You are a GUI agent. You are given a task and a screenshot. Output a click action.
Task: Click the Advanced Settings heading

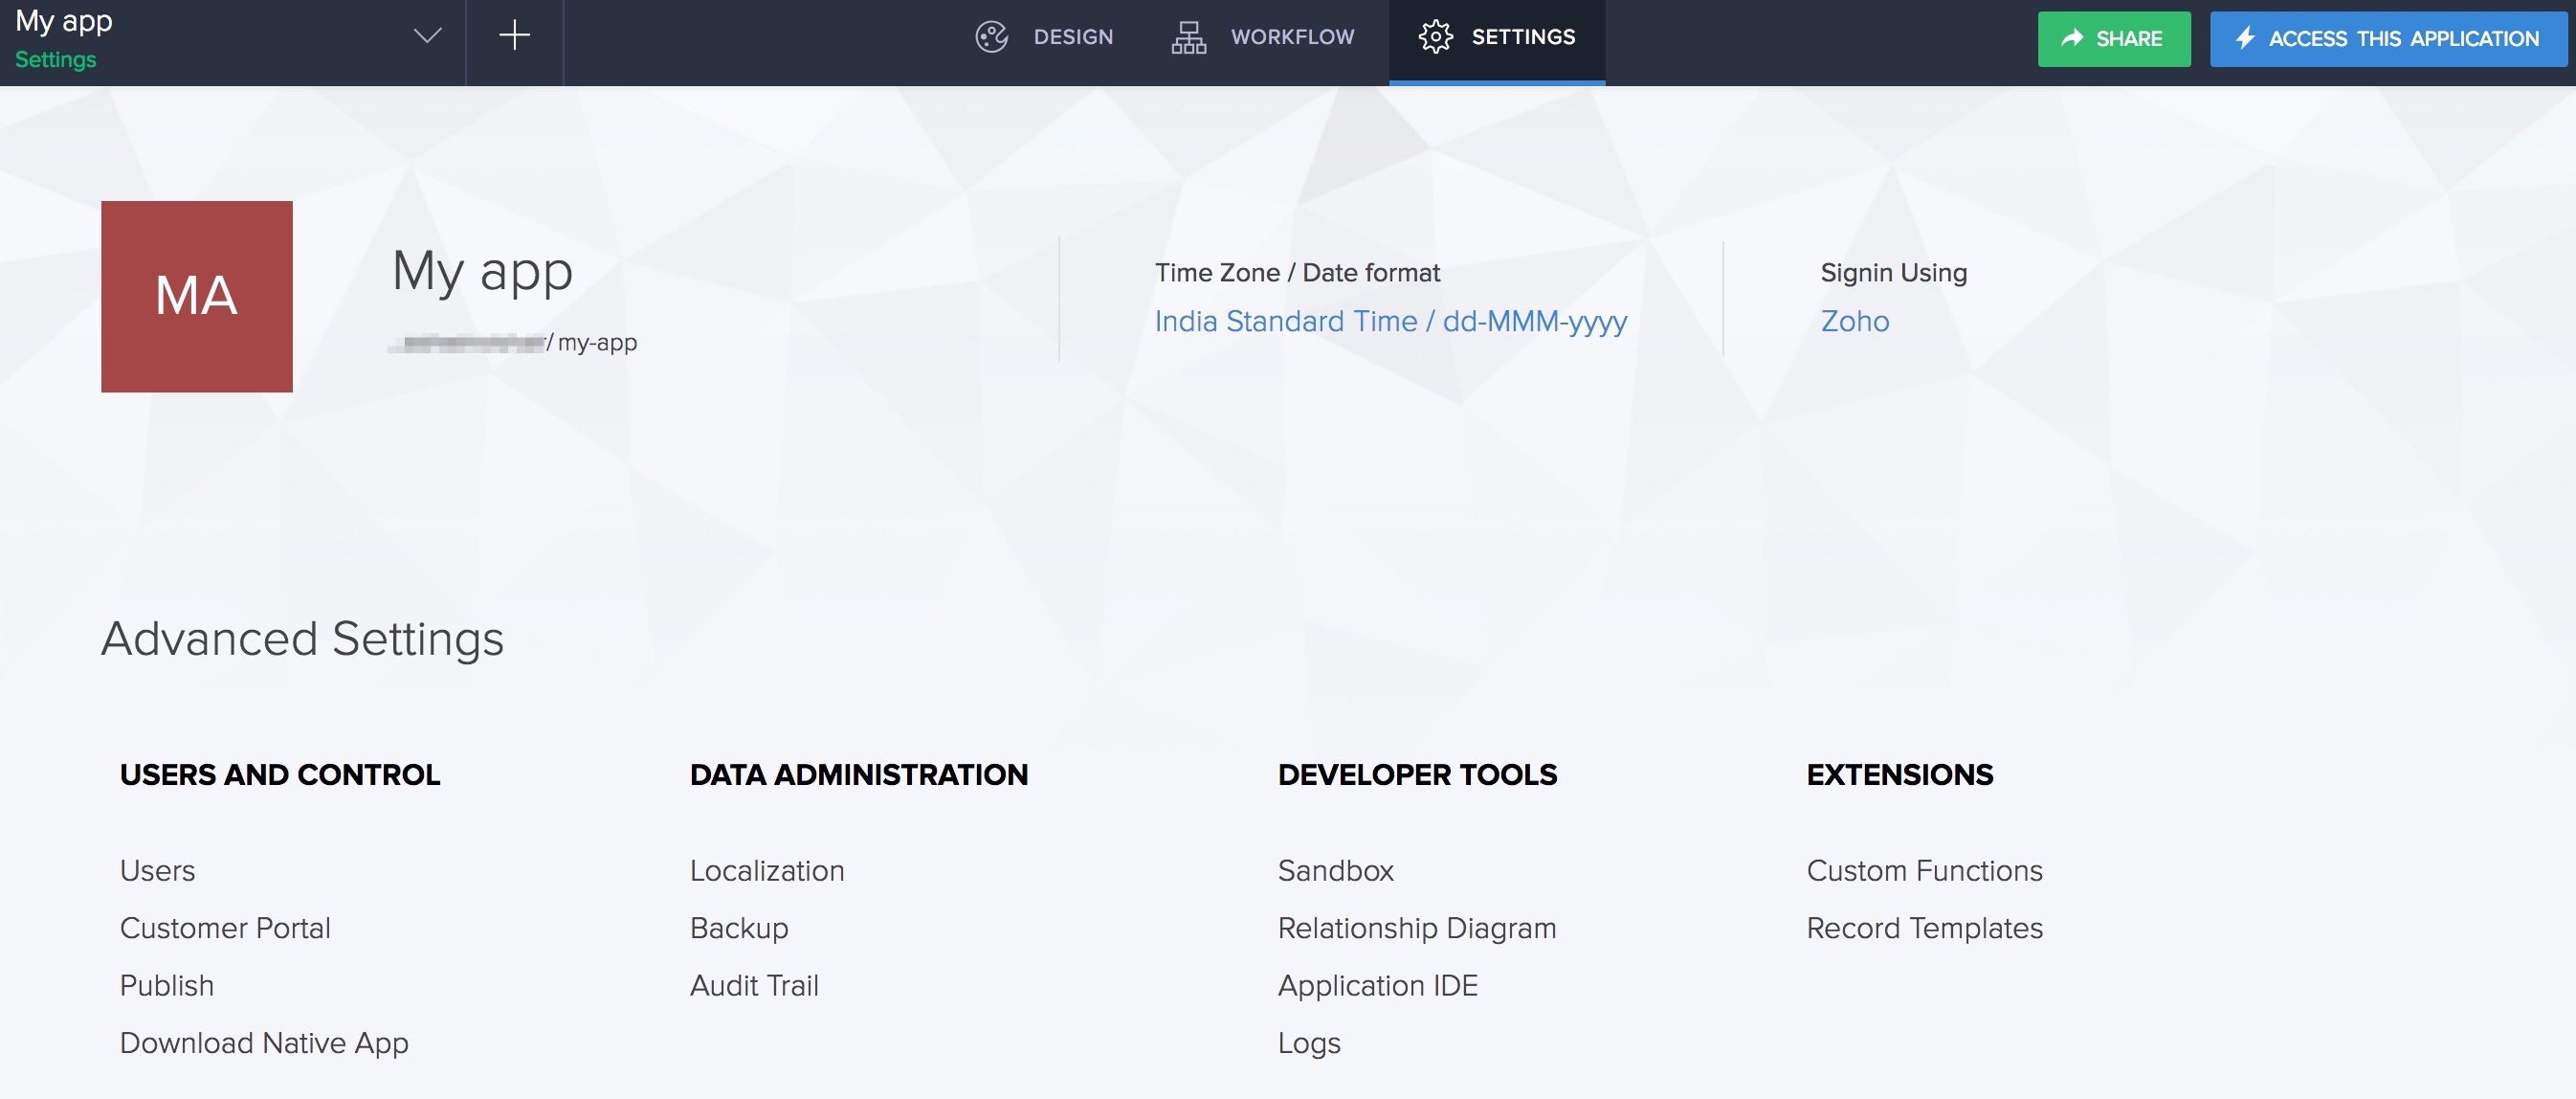[302, 639]
